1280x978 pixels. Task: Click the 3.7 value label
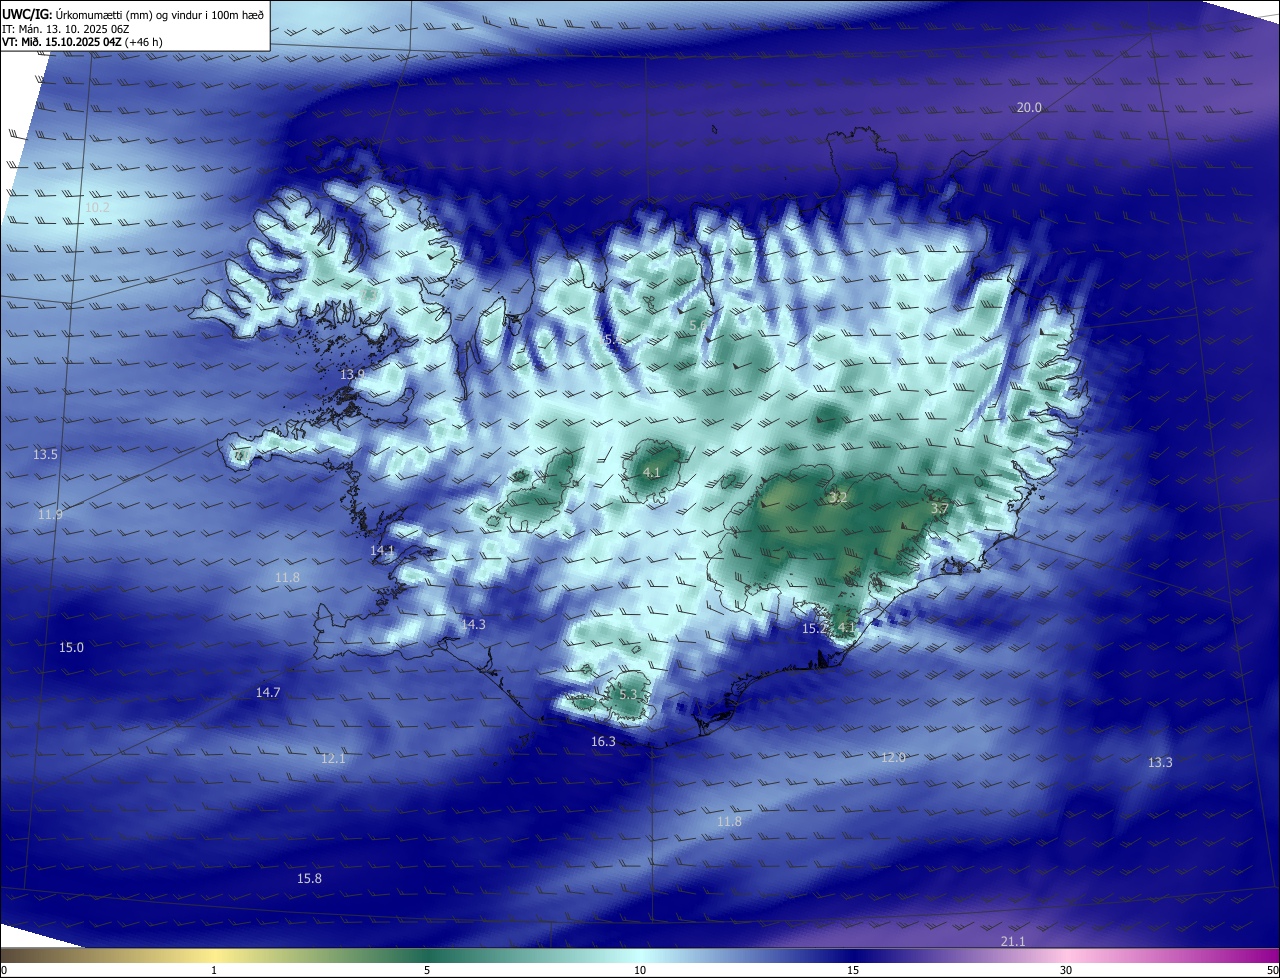pos(939,510)
